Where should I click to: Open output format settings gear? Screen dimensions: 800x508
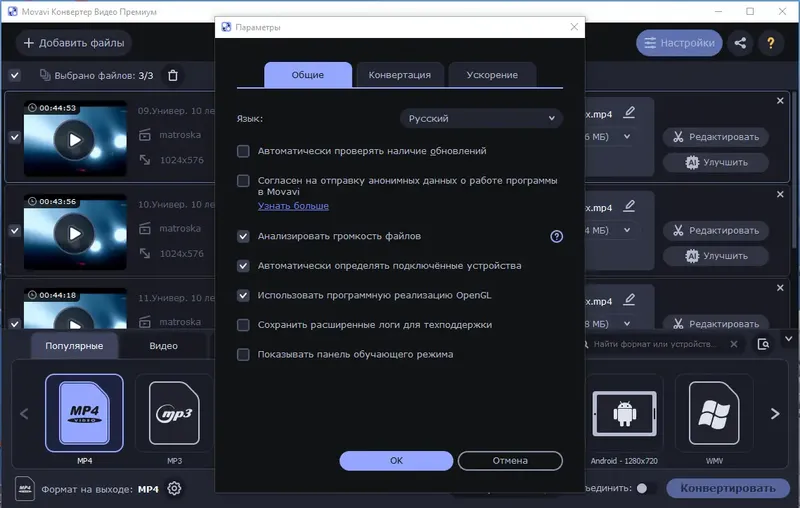pos(174,489)
